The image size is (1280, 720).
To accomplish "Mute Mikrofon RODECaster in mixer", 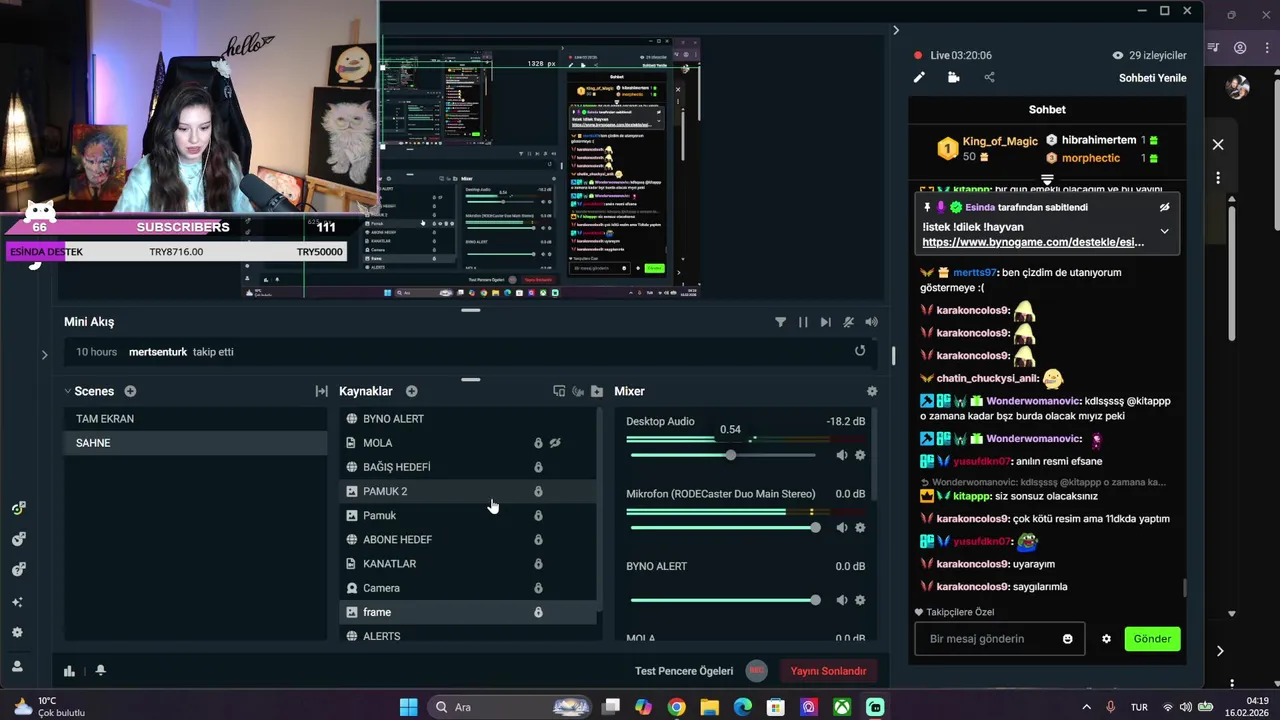I will click(841, 527).
